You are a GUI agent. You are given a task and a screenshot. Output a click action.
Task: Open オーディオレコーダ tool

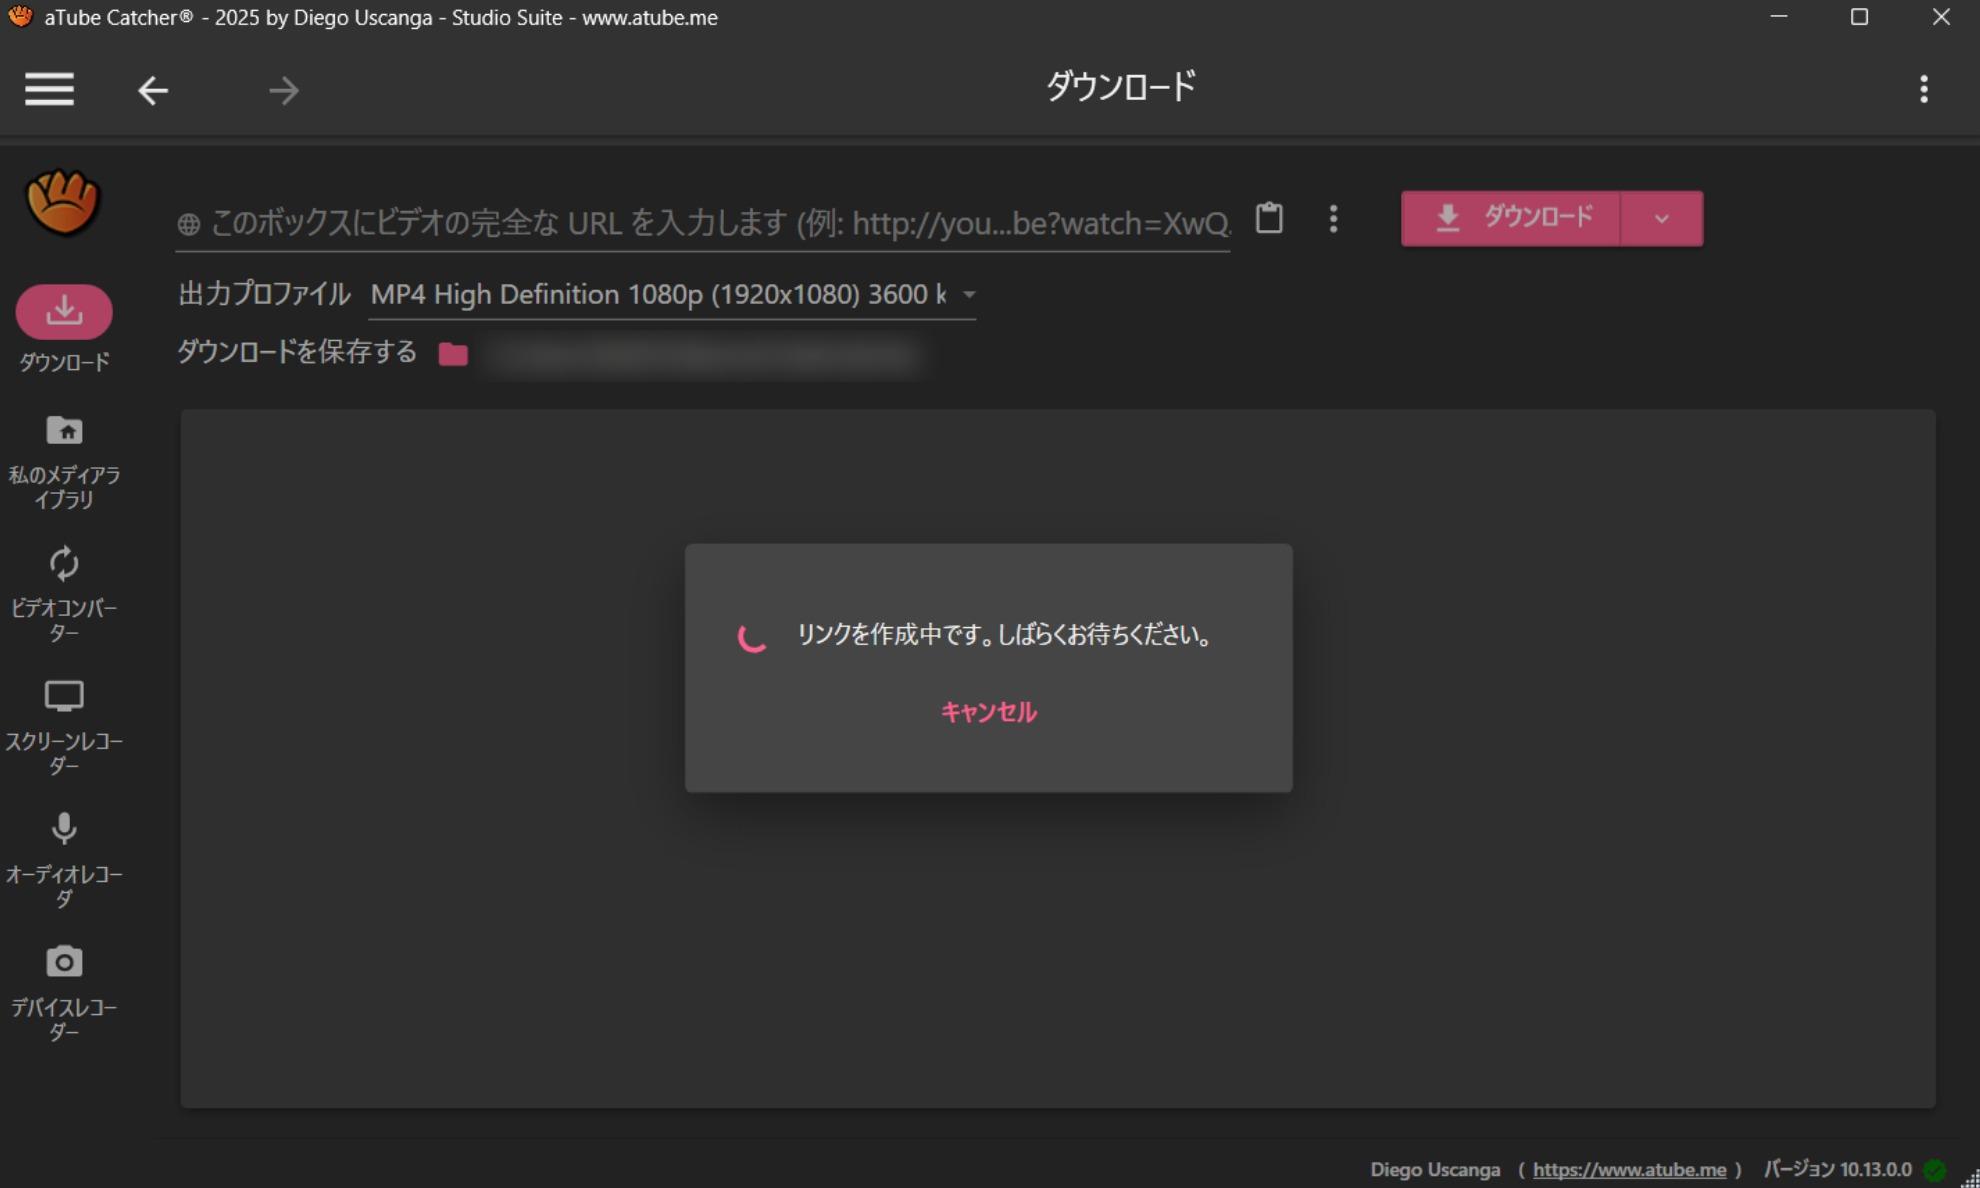click(x=64, y=860)
